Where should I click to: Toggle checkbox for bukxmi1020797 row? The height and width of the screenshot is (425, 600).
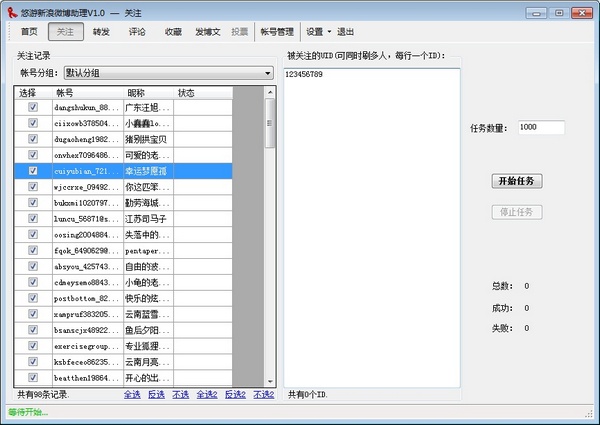pos(33,202)
